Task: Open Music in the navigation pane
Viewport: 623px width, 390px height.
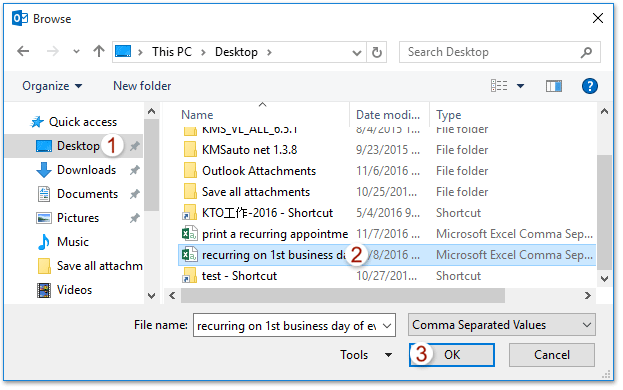Action: 63,242
